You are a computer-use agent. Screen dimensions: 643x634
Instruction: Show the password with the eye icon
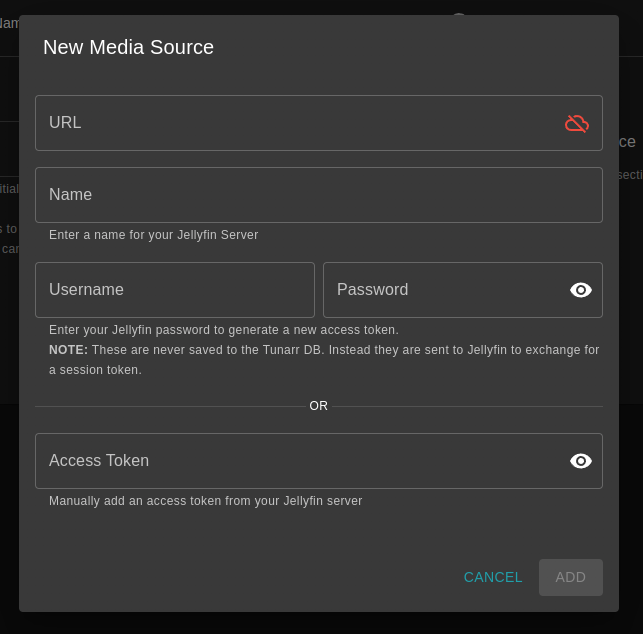(581, 290)
